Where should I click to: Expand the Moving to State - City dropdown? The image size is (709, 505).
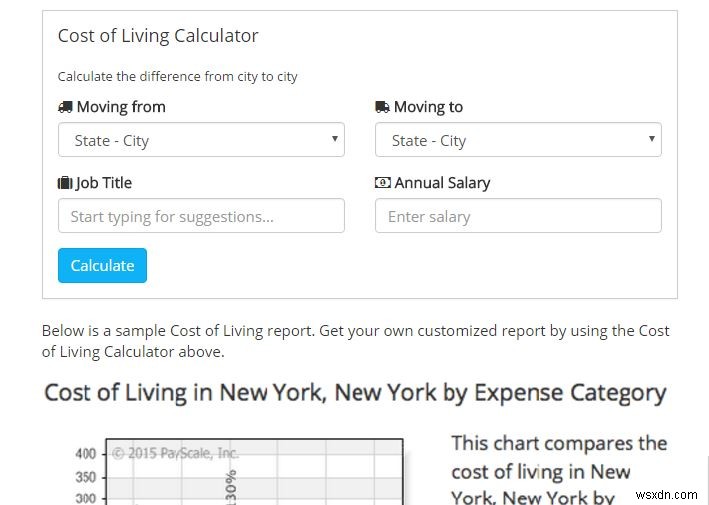pyautogui.click(x=518, y=140)
